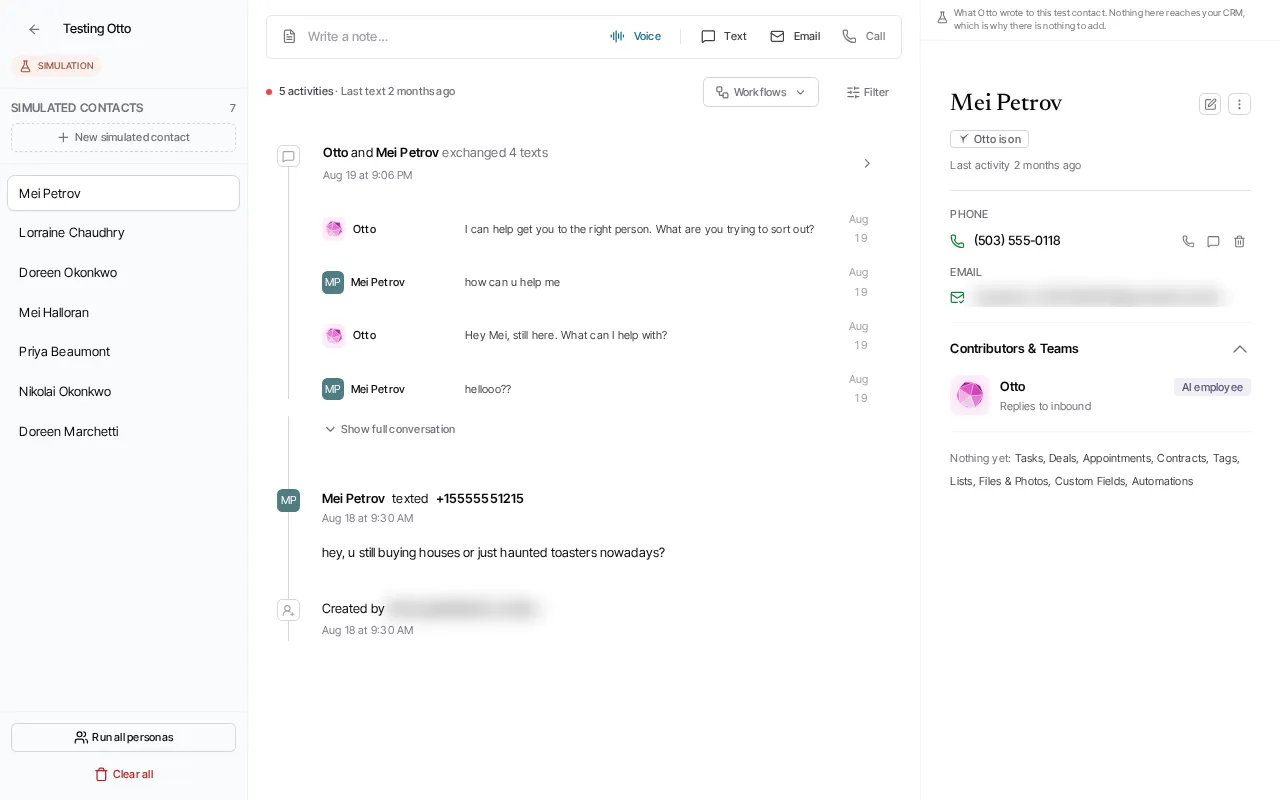Click the contact-created icon on the timeline
This screenshot has height=800, width=1280.
[x=288, y=609]
